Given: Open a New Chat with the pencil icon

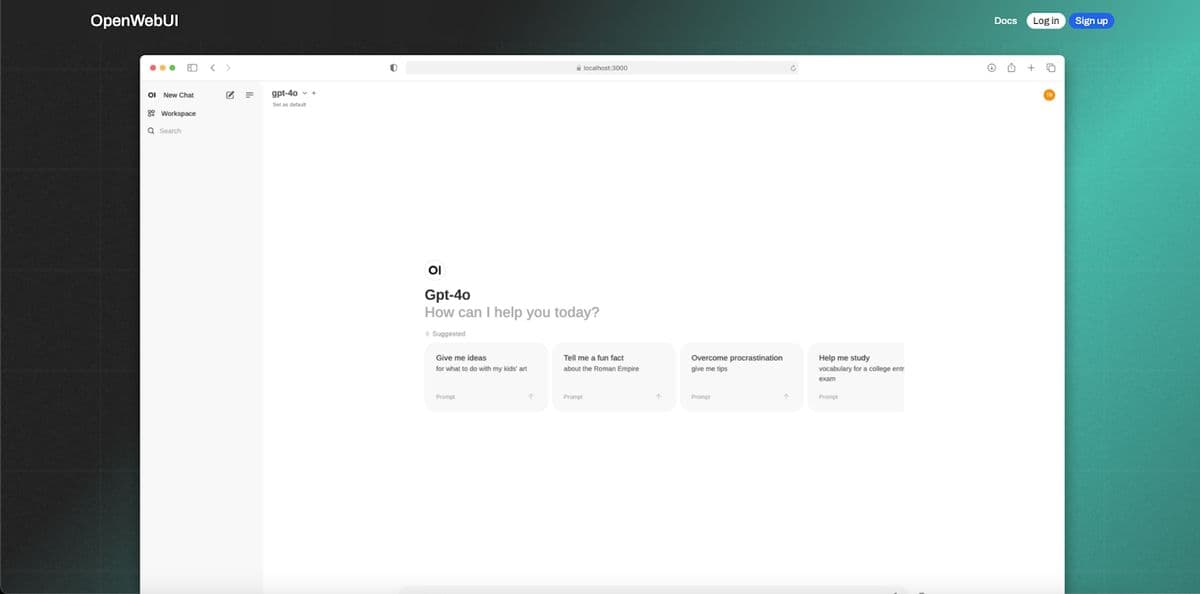Looking at the screenshot, I should [x=230, y=95].
